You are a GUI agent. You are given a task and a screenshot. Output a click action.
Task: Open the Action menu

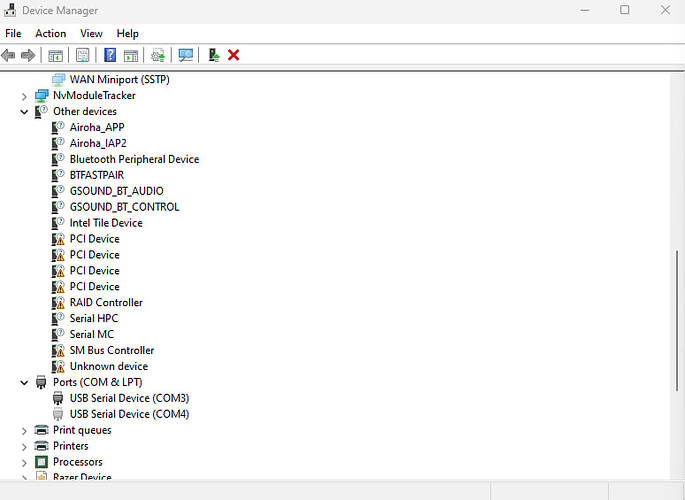[x=51, y=33]
